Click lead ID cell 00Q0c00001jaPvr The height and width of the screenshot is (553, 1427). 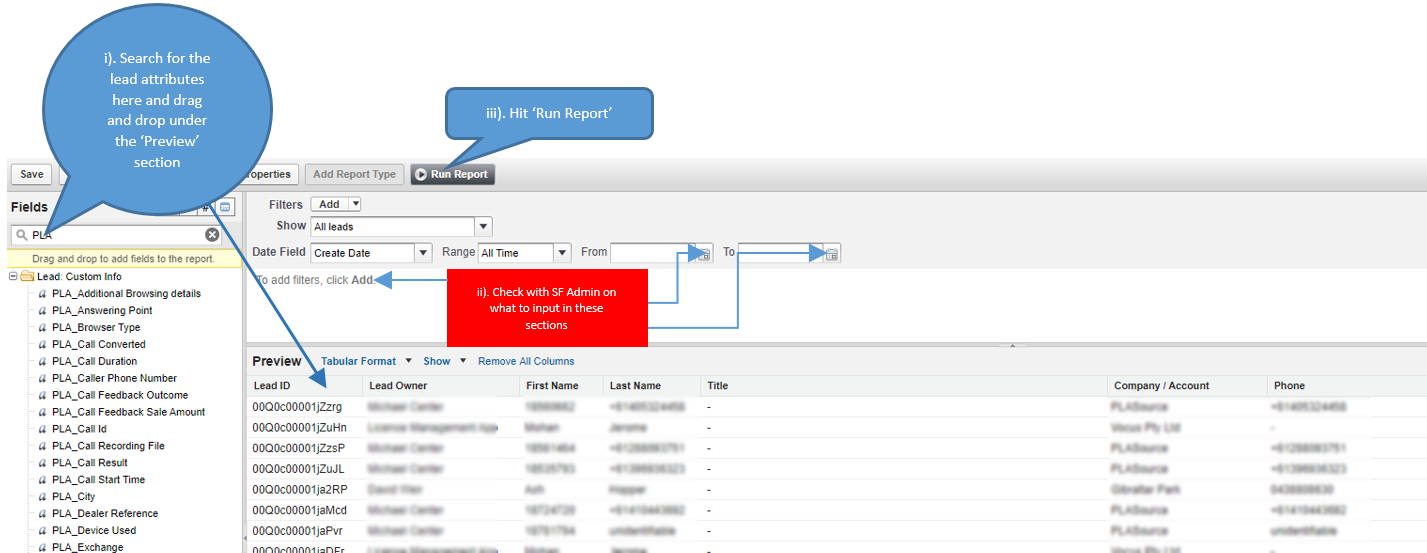298,531
